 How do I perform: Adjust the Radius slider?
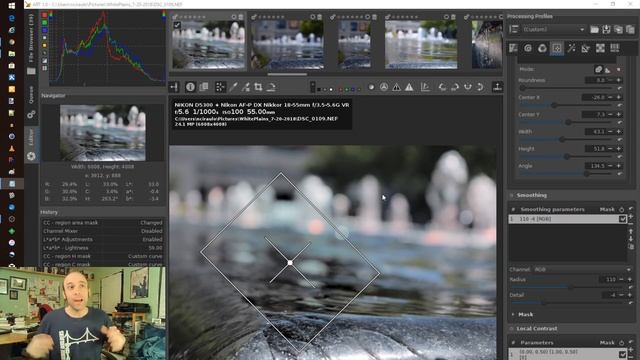coord(569,287)
